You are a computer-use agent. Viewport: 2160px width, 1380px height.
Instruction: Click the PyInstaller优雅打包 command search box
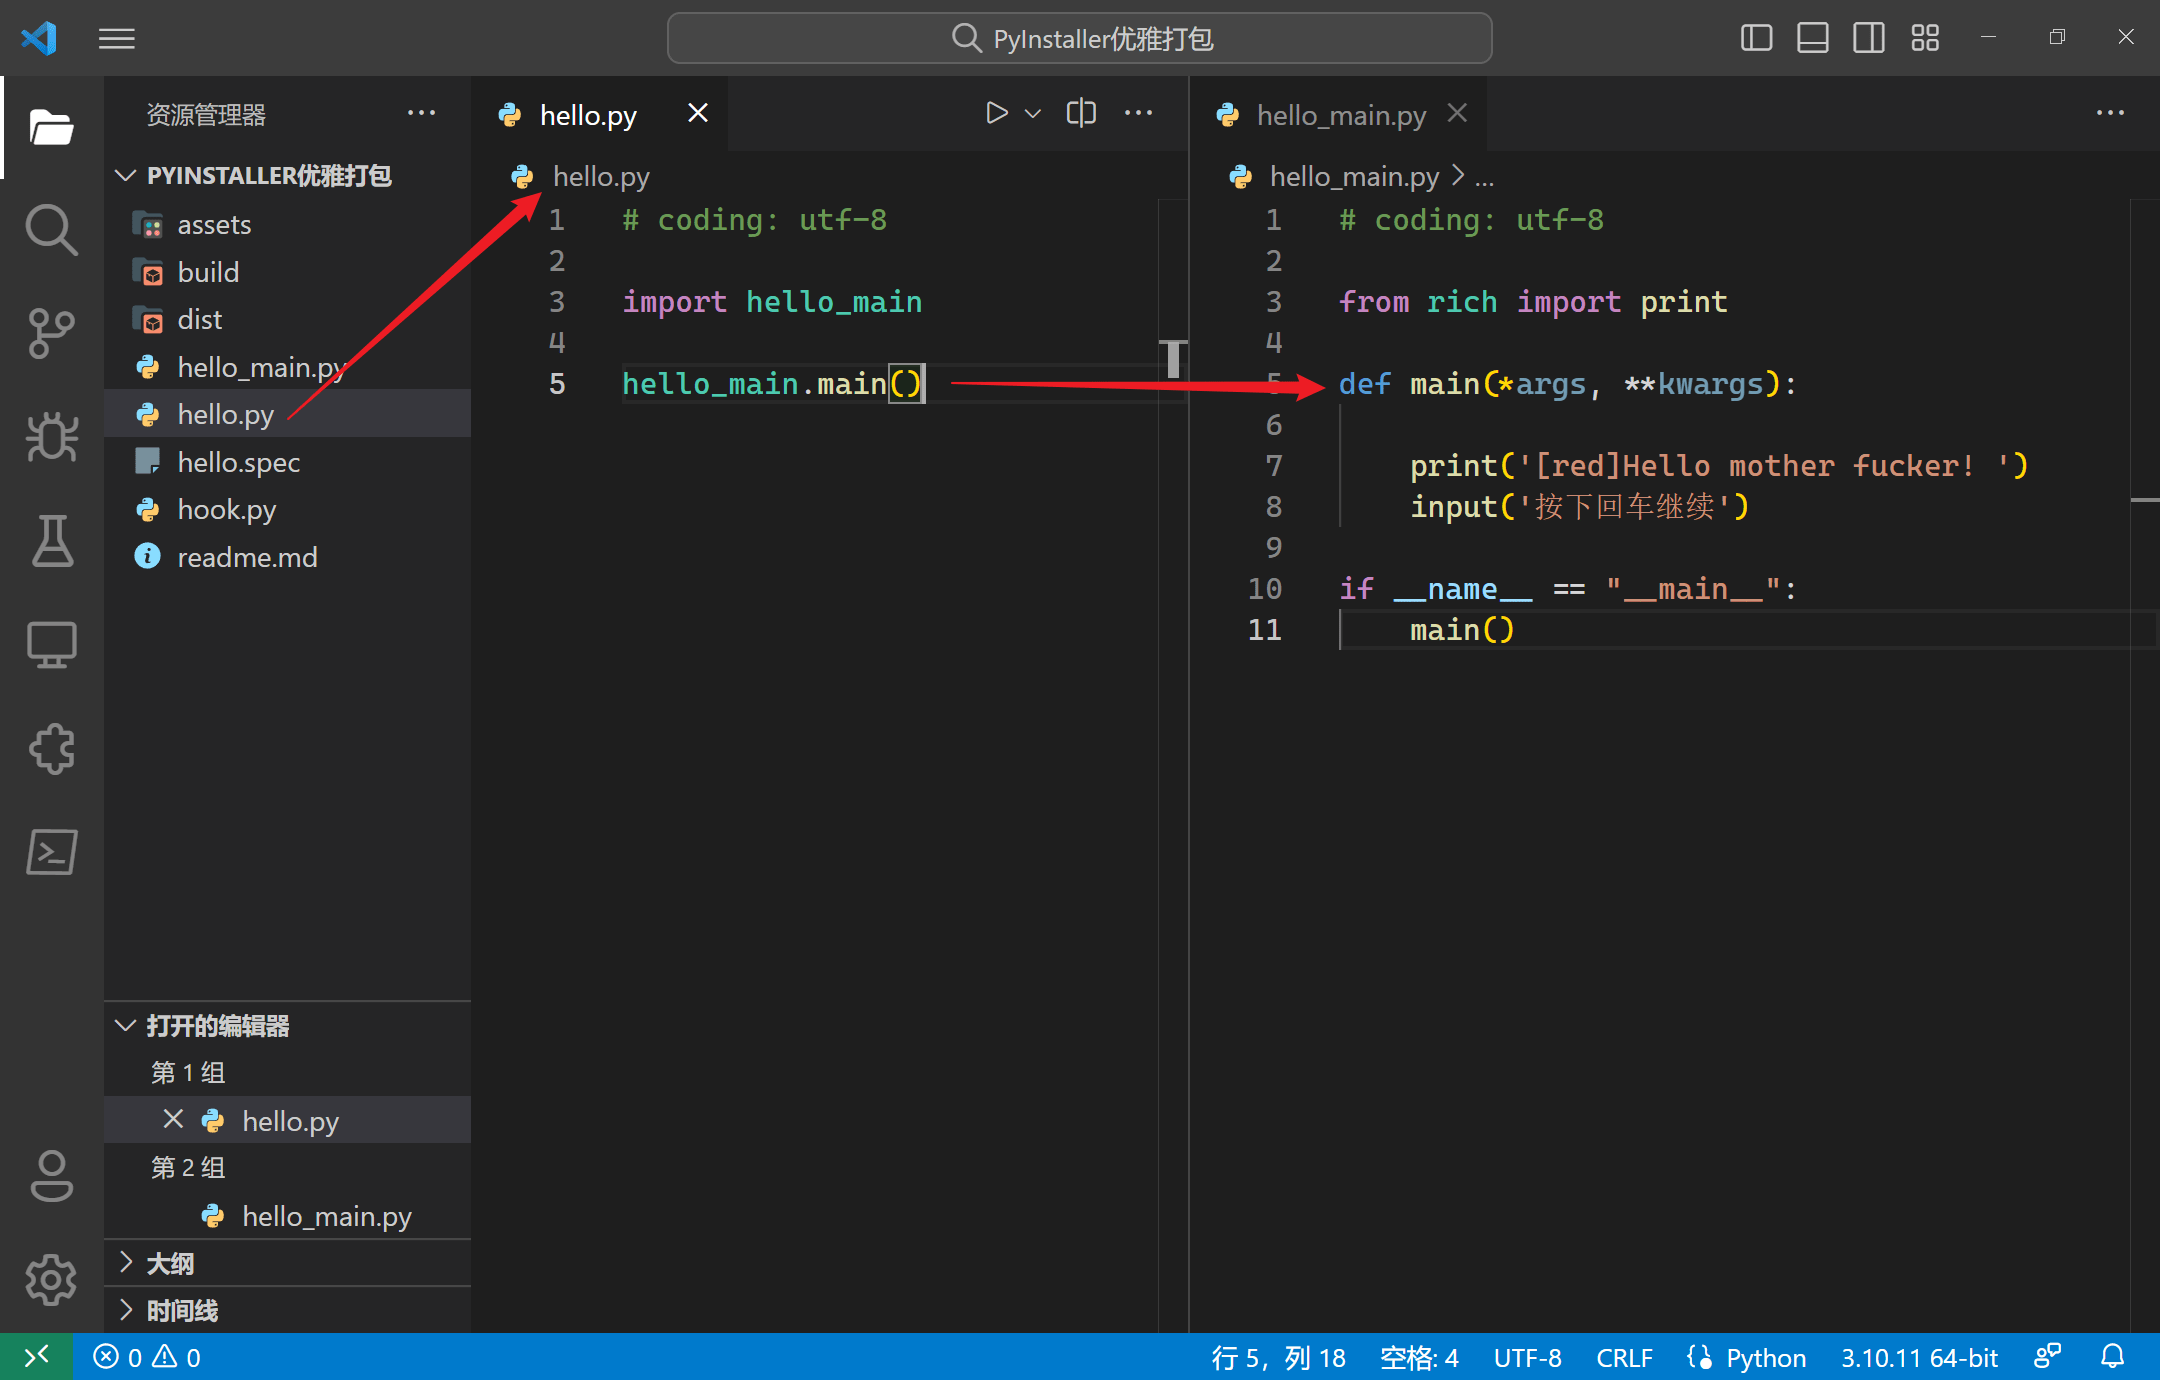1080,38
